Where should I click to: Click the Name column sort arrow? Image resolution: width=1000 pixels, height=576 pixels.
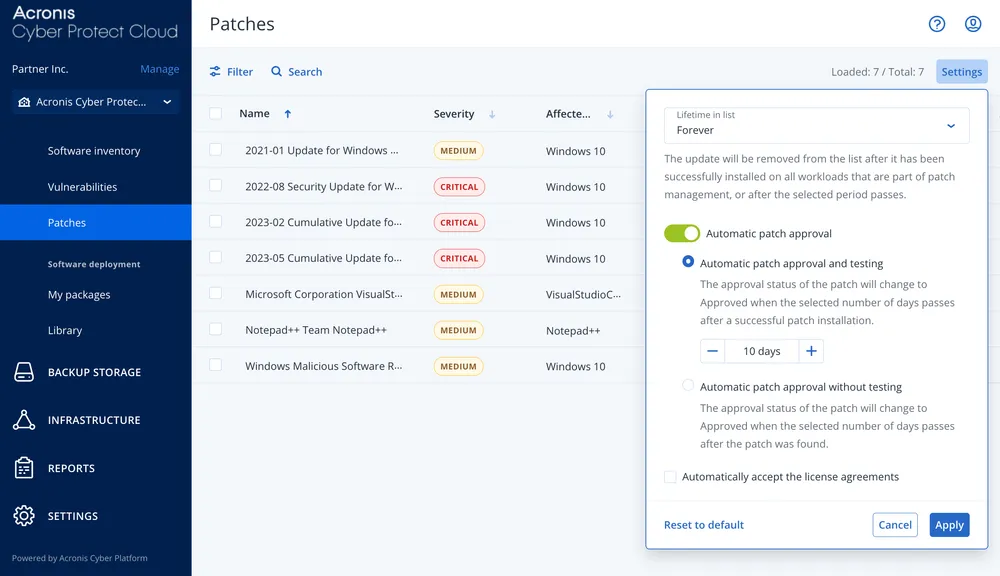click(288, 114)
